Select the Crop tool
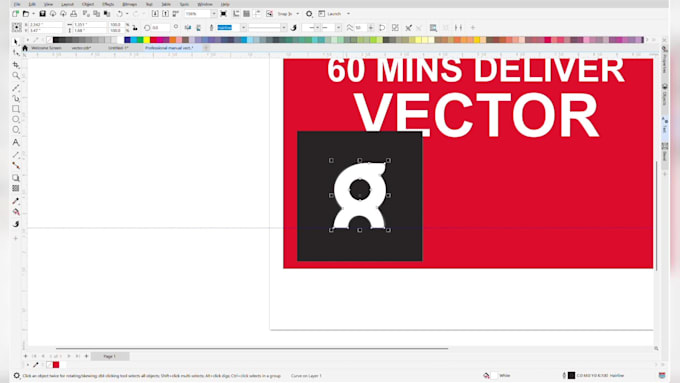 [16, 65]
